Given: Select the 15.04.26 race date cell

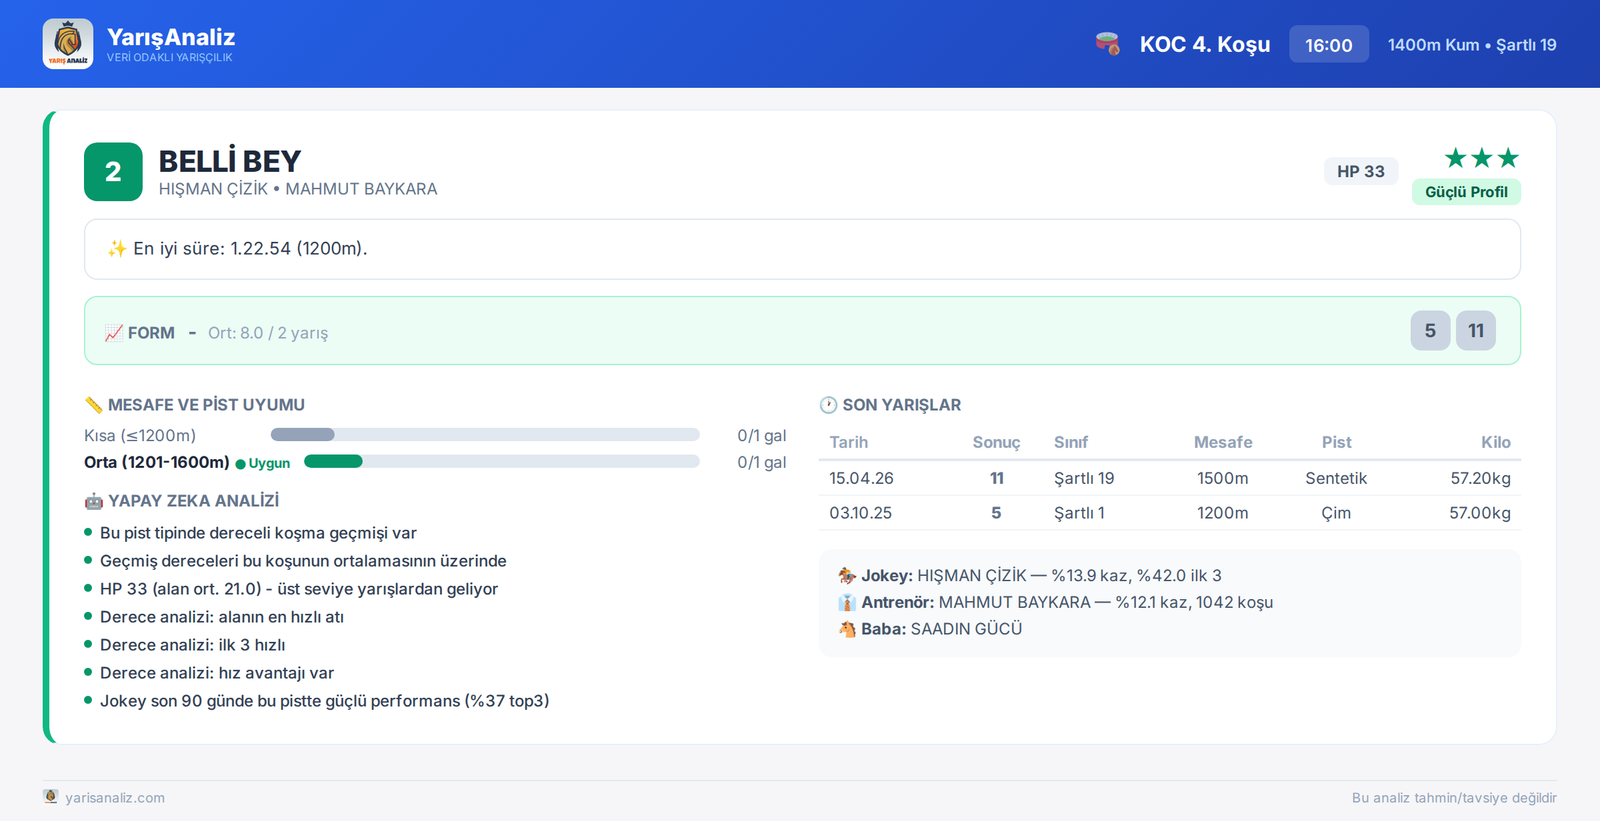Looking at the screenshot, I should point(861,478).
